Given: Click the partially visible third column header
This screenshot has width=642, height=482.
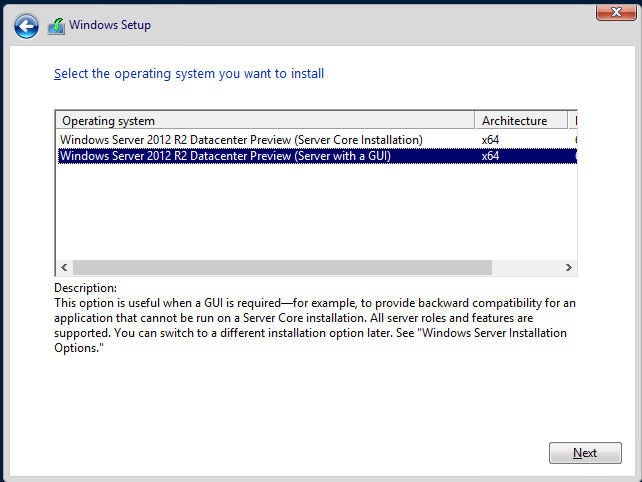Looking at the screenshot, I should 574,121.
